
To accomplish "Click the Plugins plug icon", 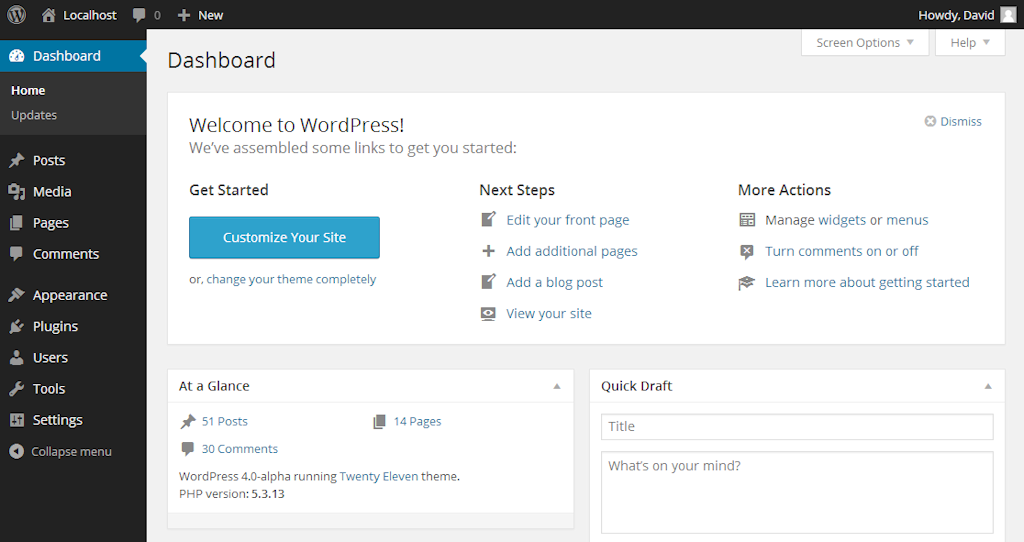I will pos(17,327).
